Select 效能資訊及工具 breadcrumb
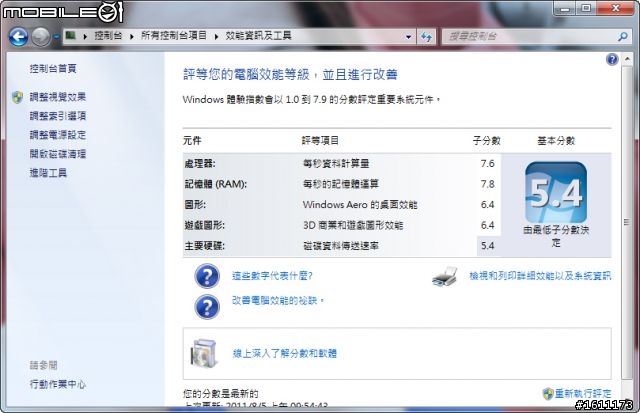The width and height of the screenshot is (640, 413). (258, 36)
